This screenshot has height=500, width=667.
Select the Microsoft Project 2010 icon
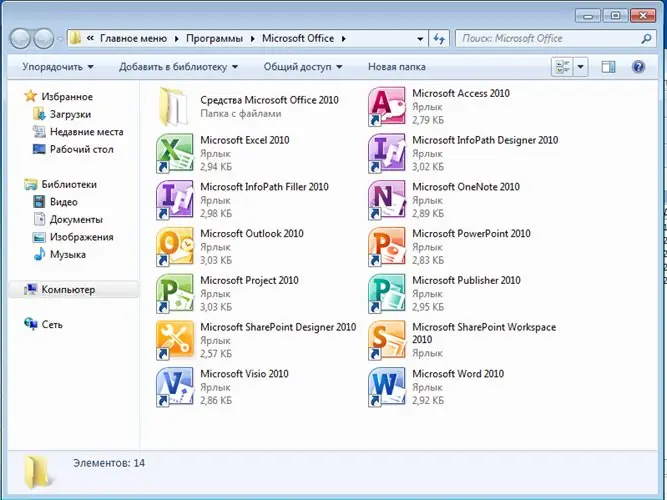click(175, 294)
